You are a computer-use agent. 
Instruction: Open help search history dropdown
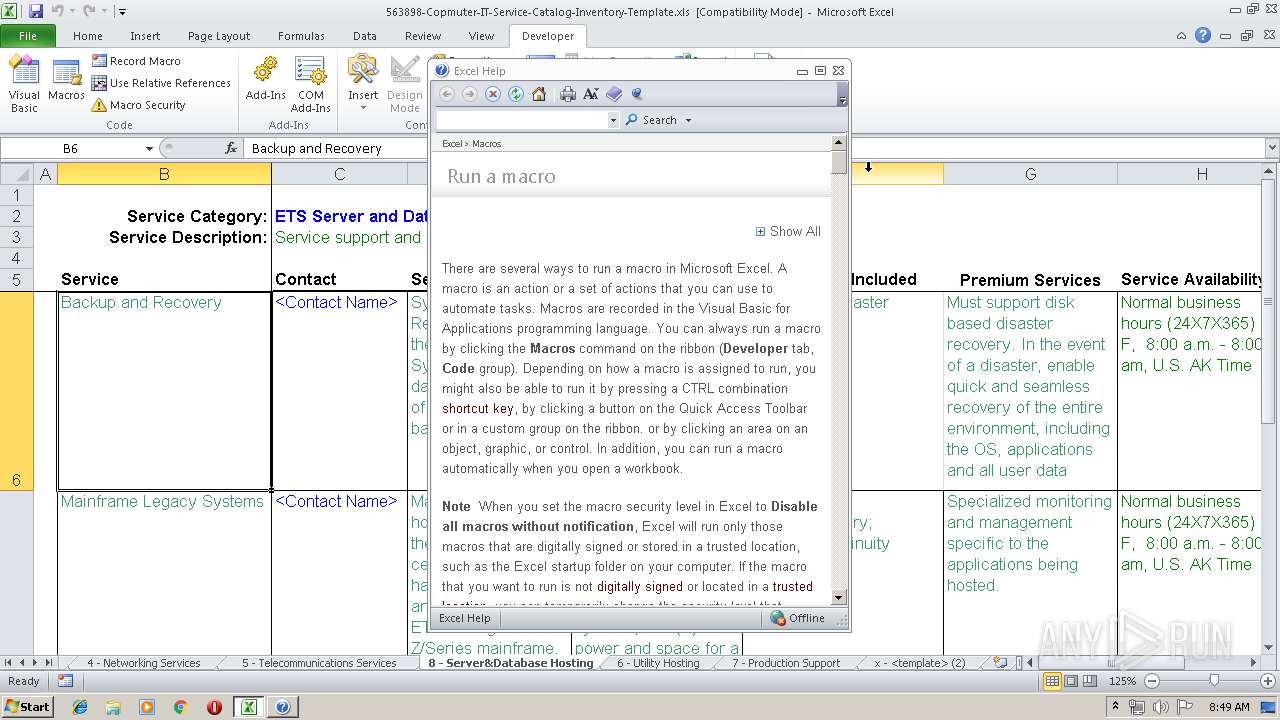tap(613, 120)
